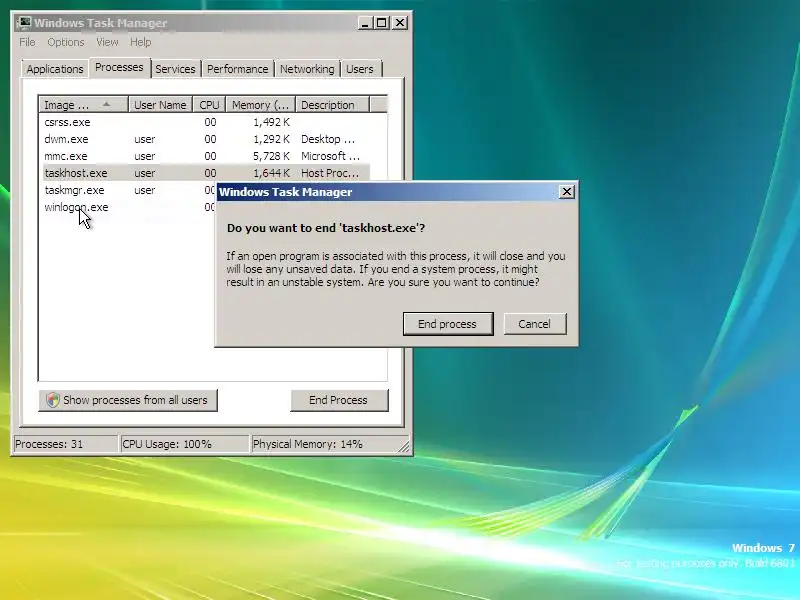Viewport: 800px width, 600px height.
Task: Sort by the Memory column header
Action: (260, 105)
